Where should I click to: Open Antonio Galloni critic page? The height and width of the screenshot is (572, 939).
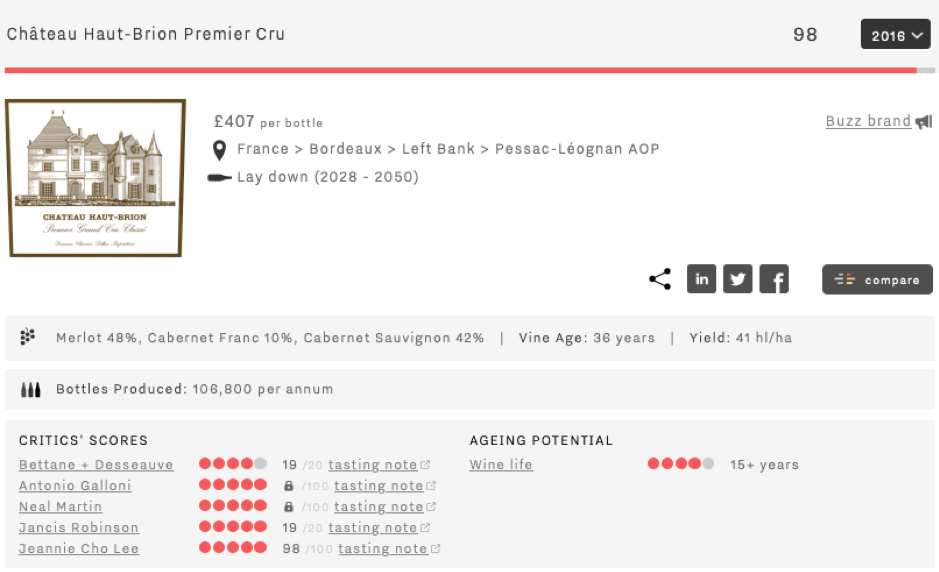tap(75, 486)
